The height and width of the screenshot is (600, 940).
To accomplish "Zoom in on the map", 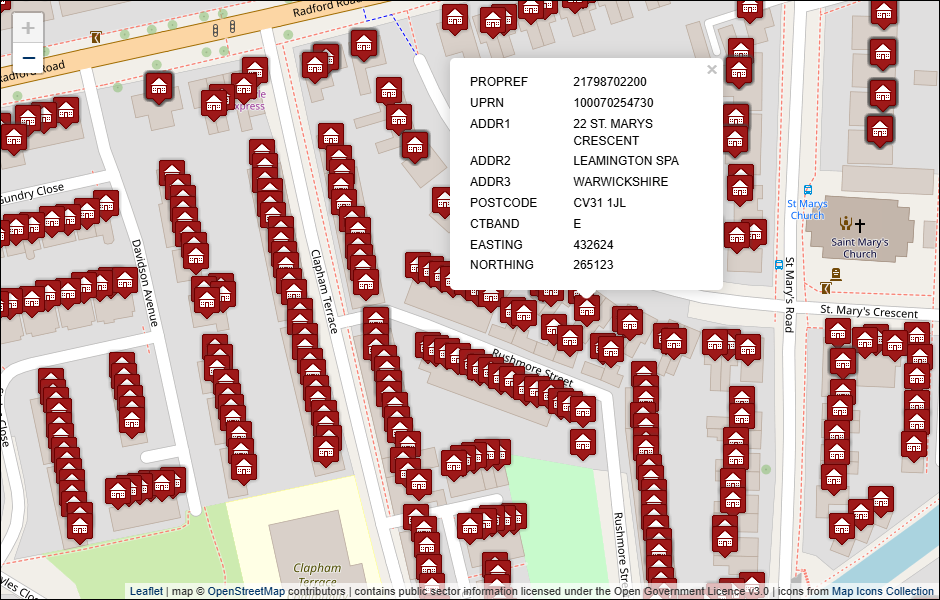I will pos(28,28).
